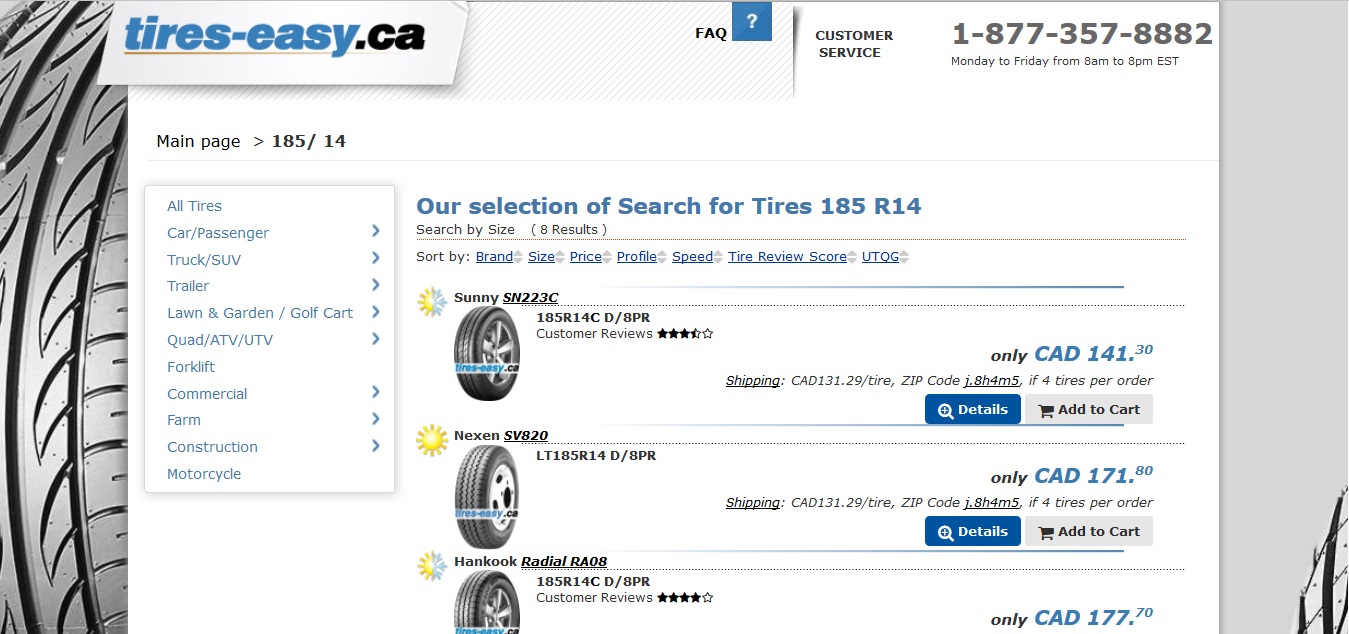Screen dimensions: 1349x634
Task: Expand the Truck/SUV category
Action: [203, 259]
